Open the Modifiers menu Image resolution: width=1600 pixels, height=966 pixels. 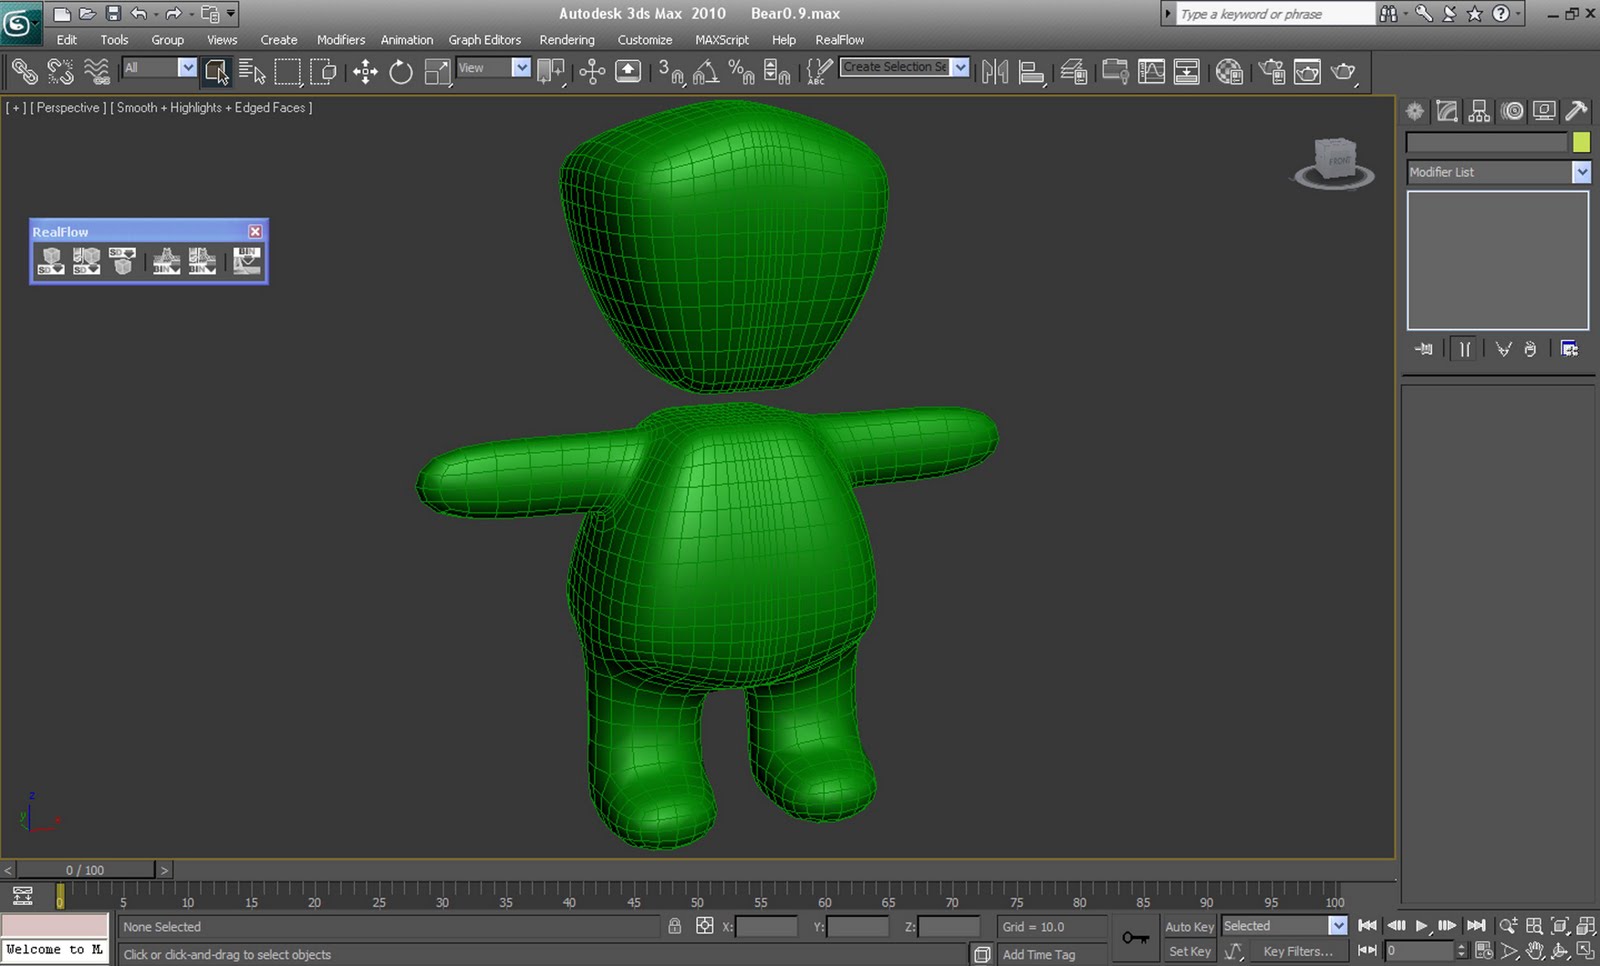[340, 40]
